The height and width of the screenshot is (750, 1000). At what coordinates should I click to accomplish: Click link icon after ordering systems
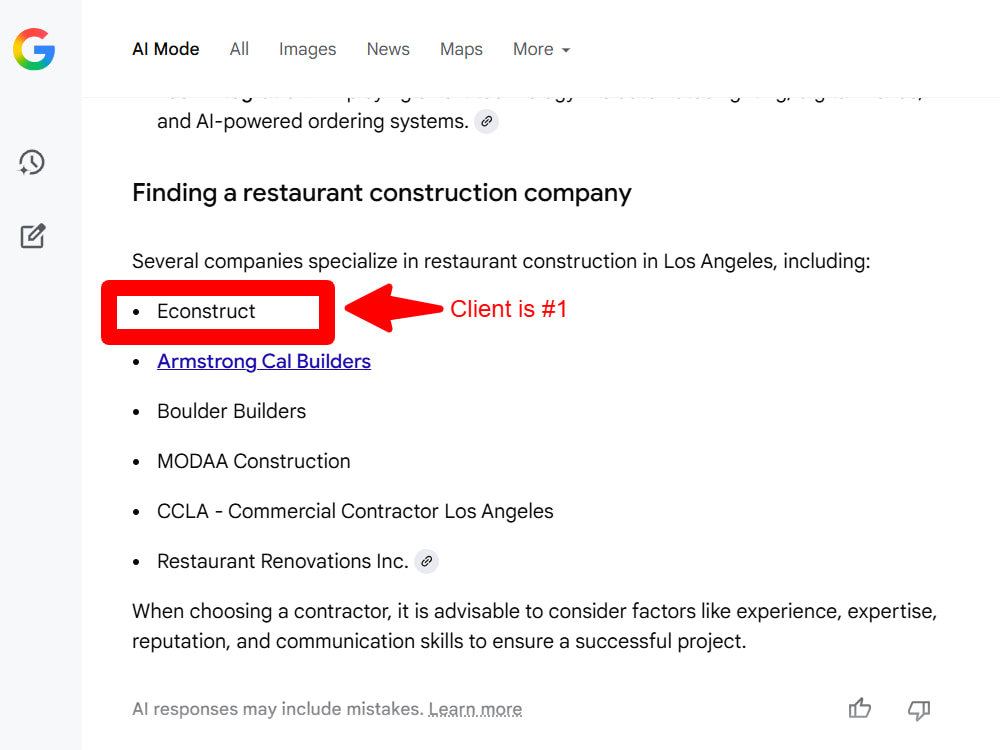click(487, 121)
